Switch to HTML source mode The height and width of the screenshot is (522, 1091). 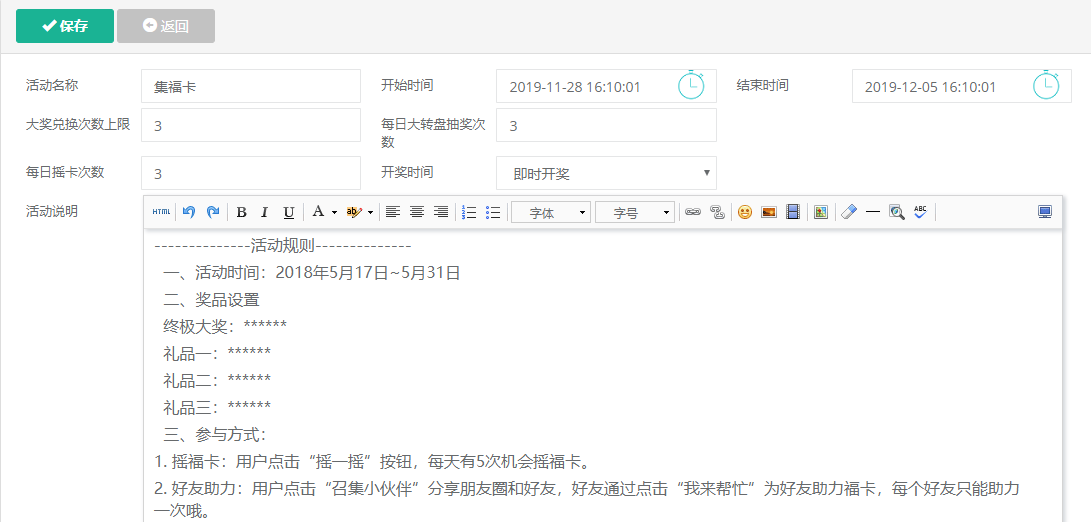161,212
